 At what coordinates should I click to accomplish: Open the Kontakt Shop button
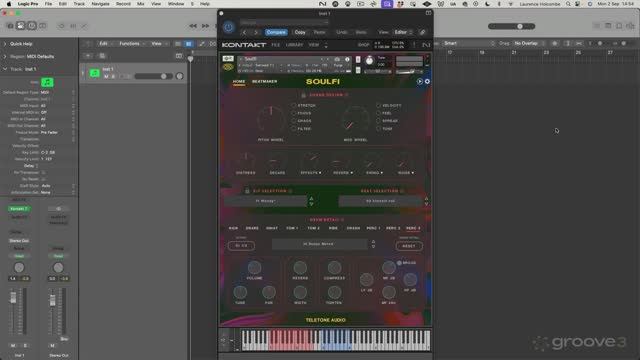(363, 45)
